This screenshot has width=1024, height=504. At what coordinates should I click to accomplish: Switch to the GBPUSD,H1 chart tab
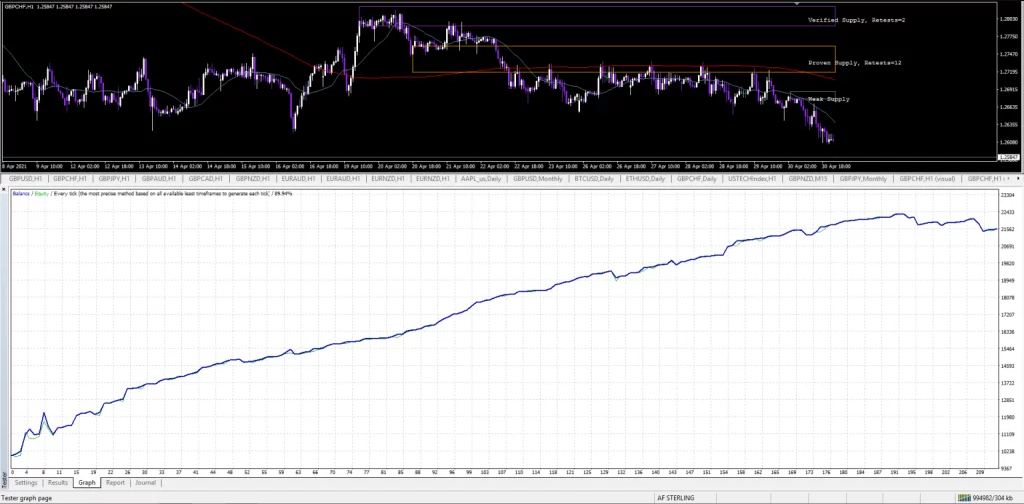pyautogui.click(x=25, y=178)
